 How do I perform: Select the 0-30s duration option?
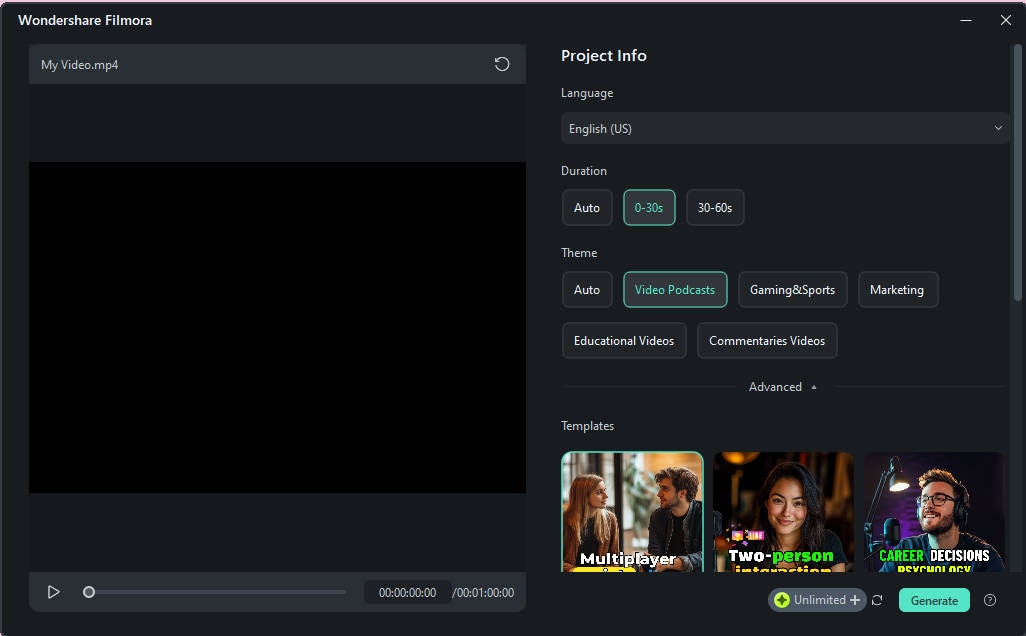tap(649, 207)
